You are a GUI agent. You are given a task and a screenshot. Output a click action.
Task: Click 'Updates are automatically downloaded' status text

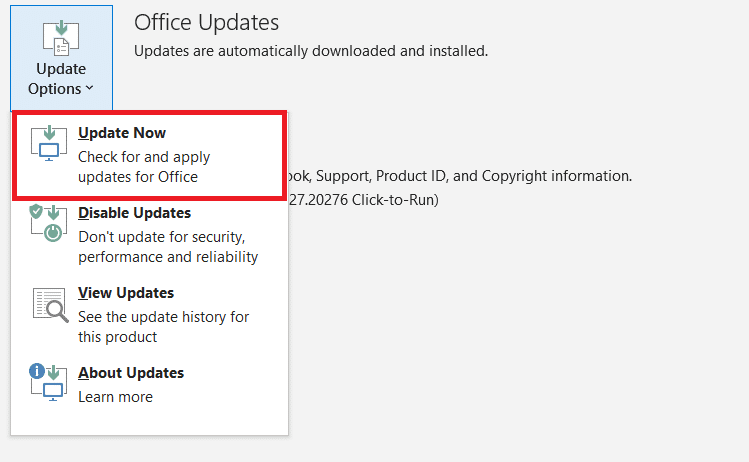311,50
